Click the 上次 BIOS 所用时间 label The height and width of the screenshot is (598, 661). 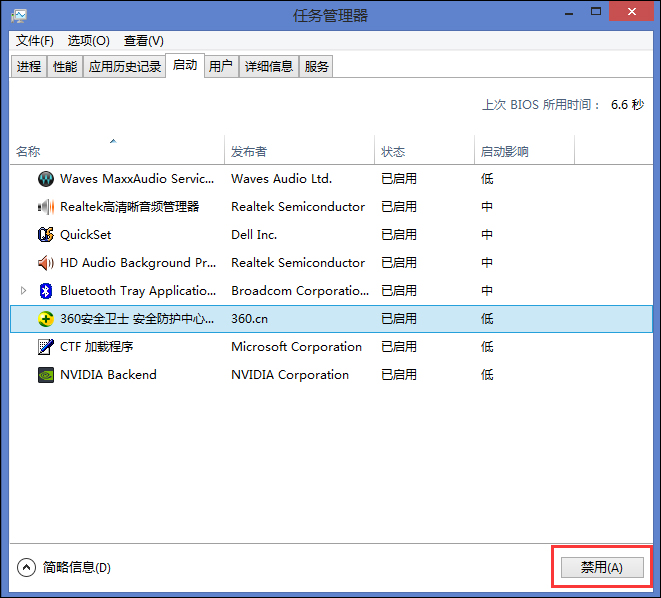click(x=542, y=105)
